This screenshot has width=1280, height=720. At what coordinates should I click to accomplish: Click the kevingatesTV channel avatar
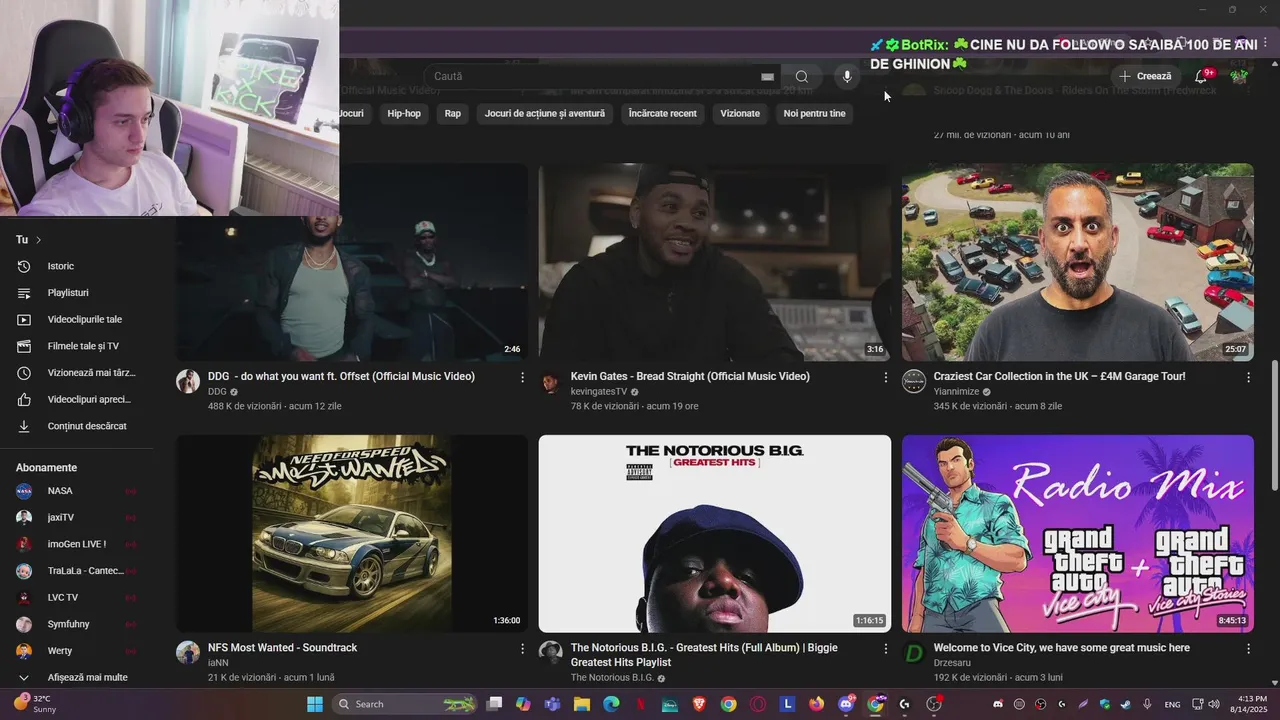pyautogui.click(x=551, y=381)
